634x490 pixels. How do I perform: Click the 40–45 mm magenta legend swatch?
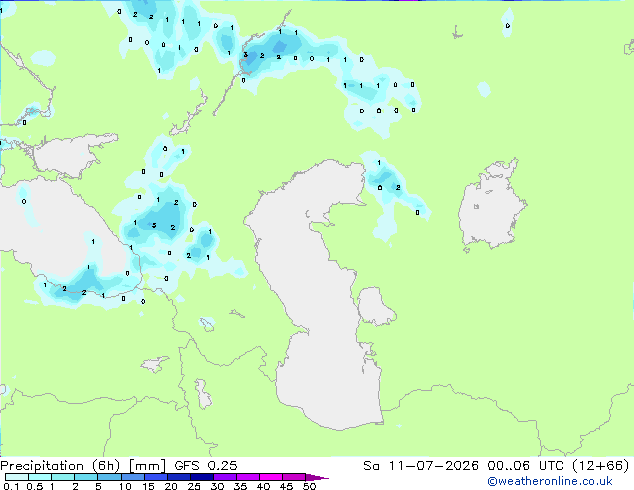(271, 477)
